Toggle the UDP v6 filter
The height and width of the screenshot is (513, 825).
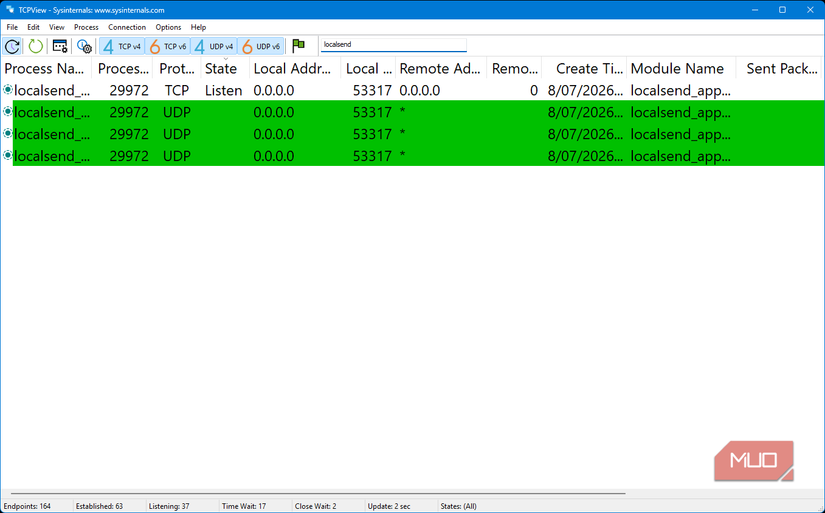[x=261, y=46]
